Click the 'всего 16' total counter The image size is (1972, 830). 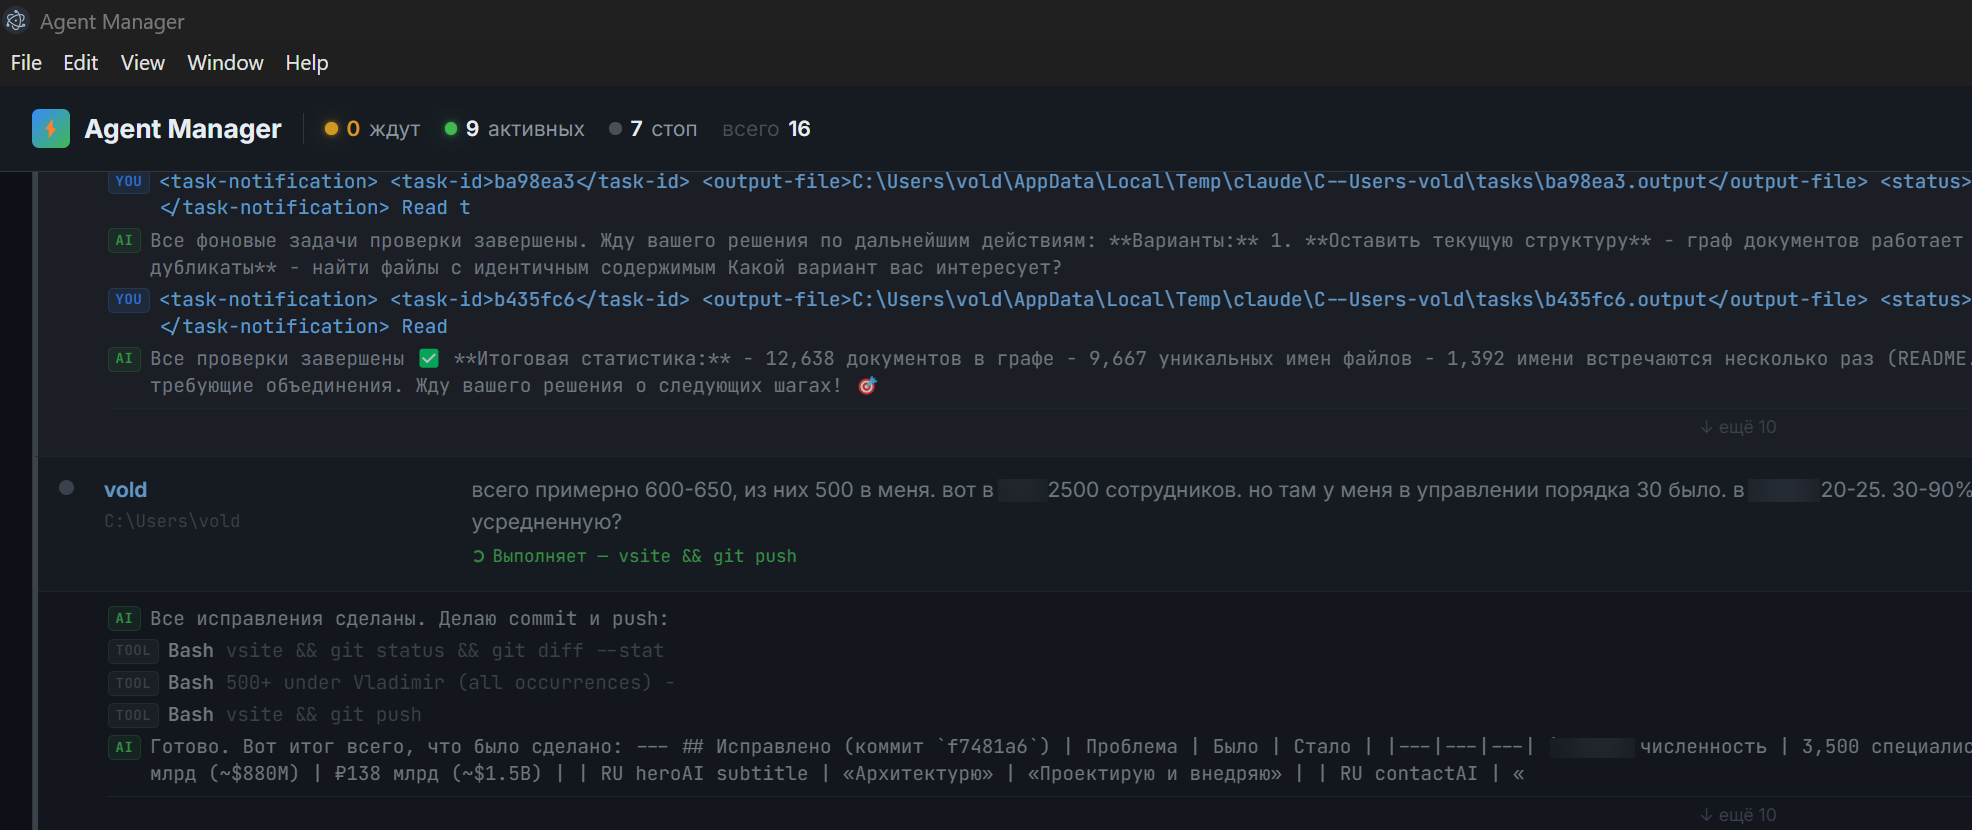pyautogui.click(x=766, y=129)
